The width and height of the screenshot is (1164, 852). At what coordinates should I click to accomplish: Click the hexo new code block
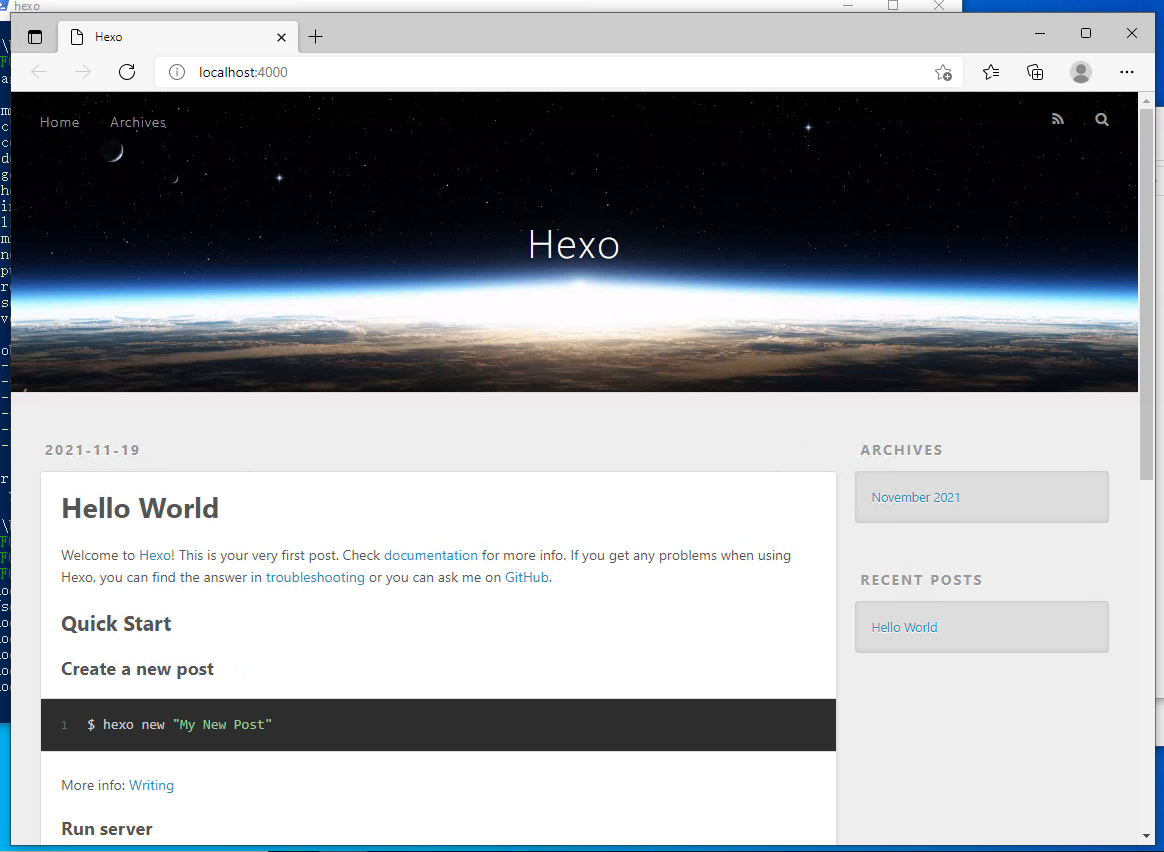tap(438, 724)
